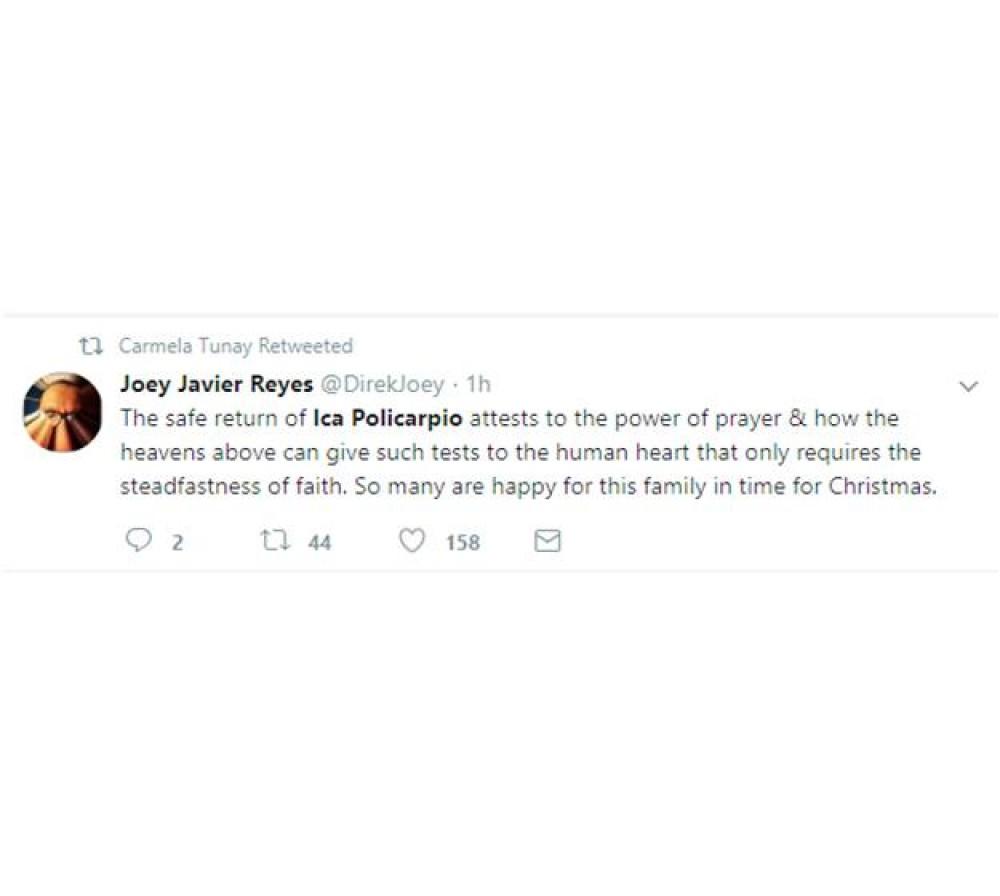The image size is (1000, 896).
Task: Open the tweet options chevron dropdown
Action: click(968, 386)
